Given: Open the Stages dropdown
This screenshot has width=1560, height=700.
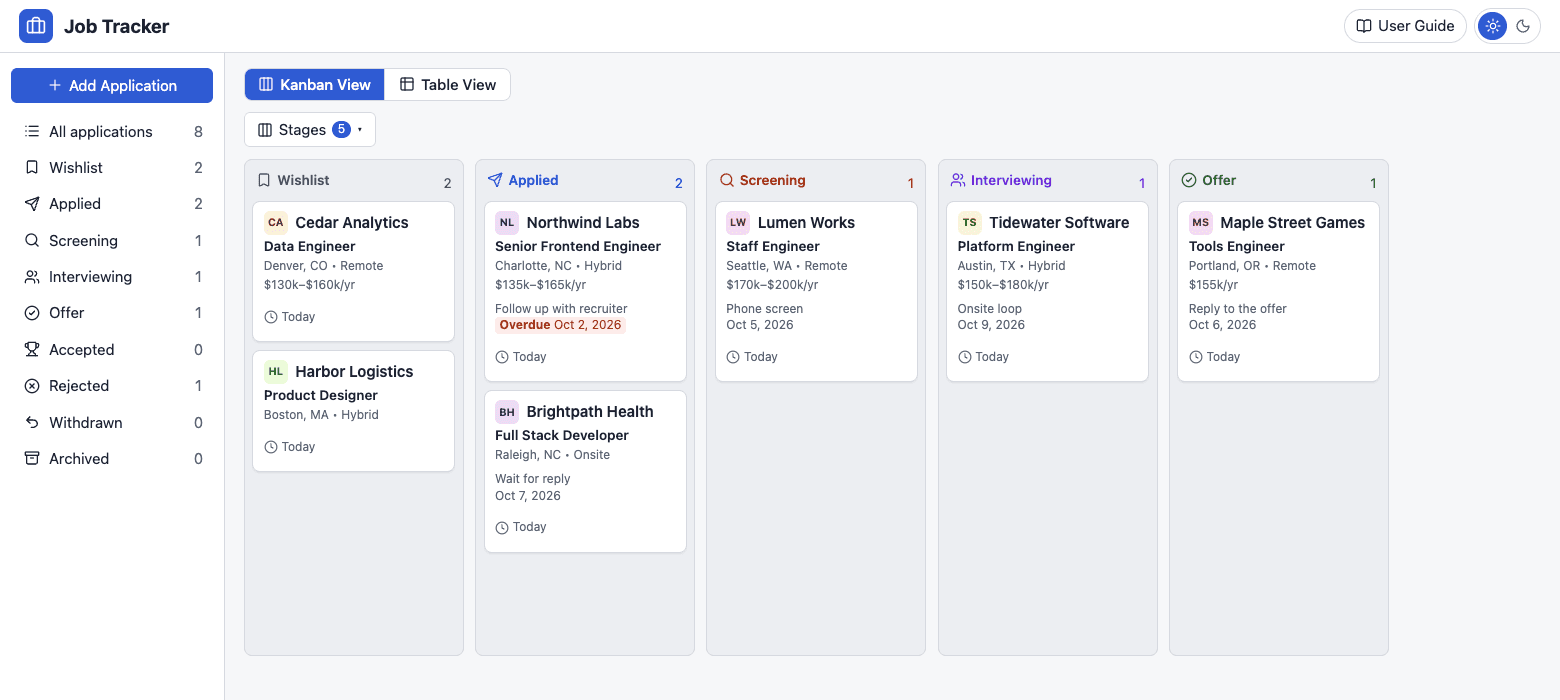Looking at the screenshot, I should click(x=310, y=130).
